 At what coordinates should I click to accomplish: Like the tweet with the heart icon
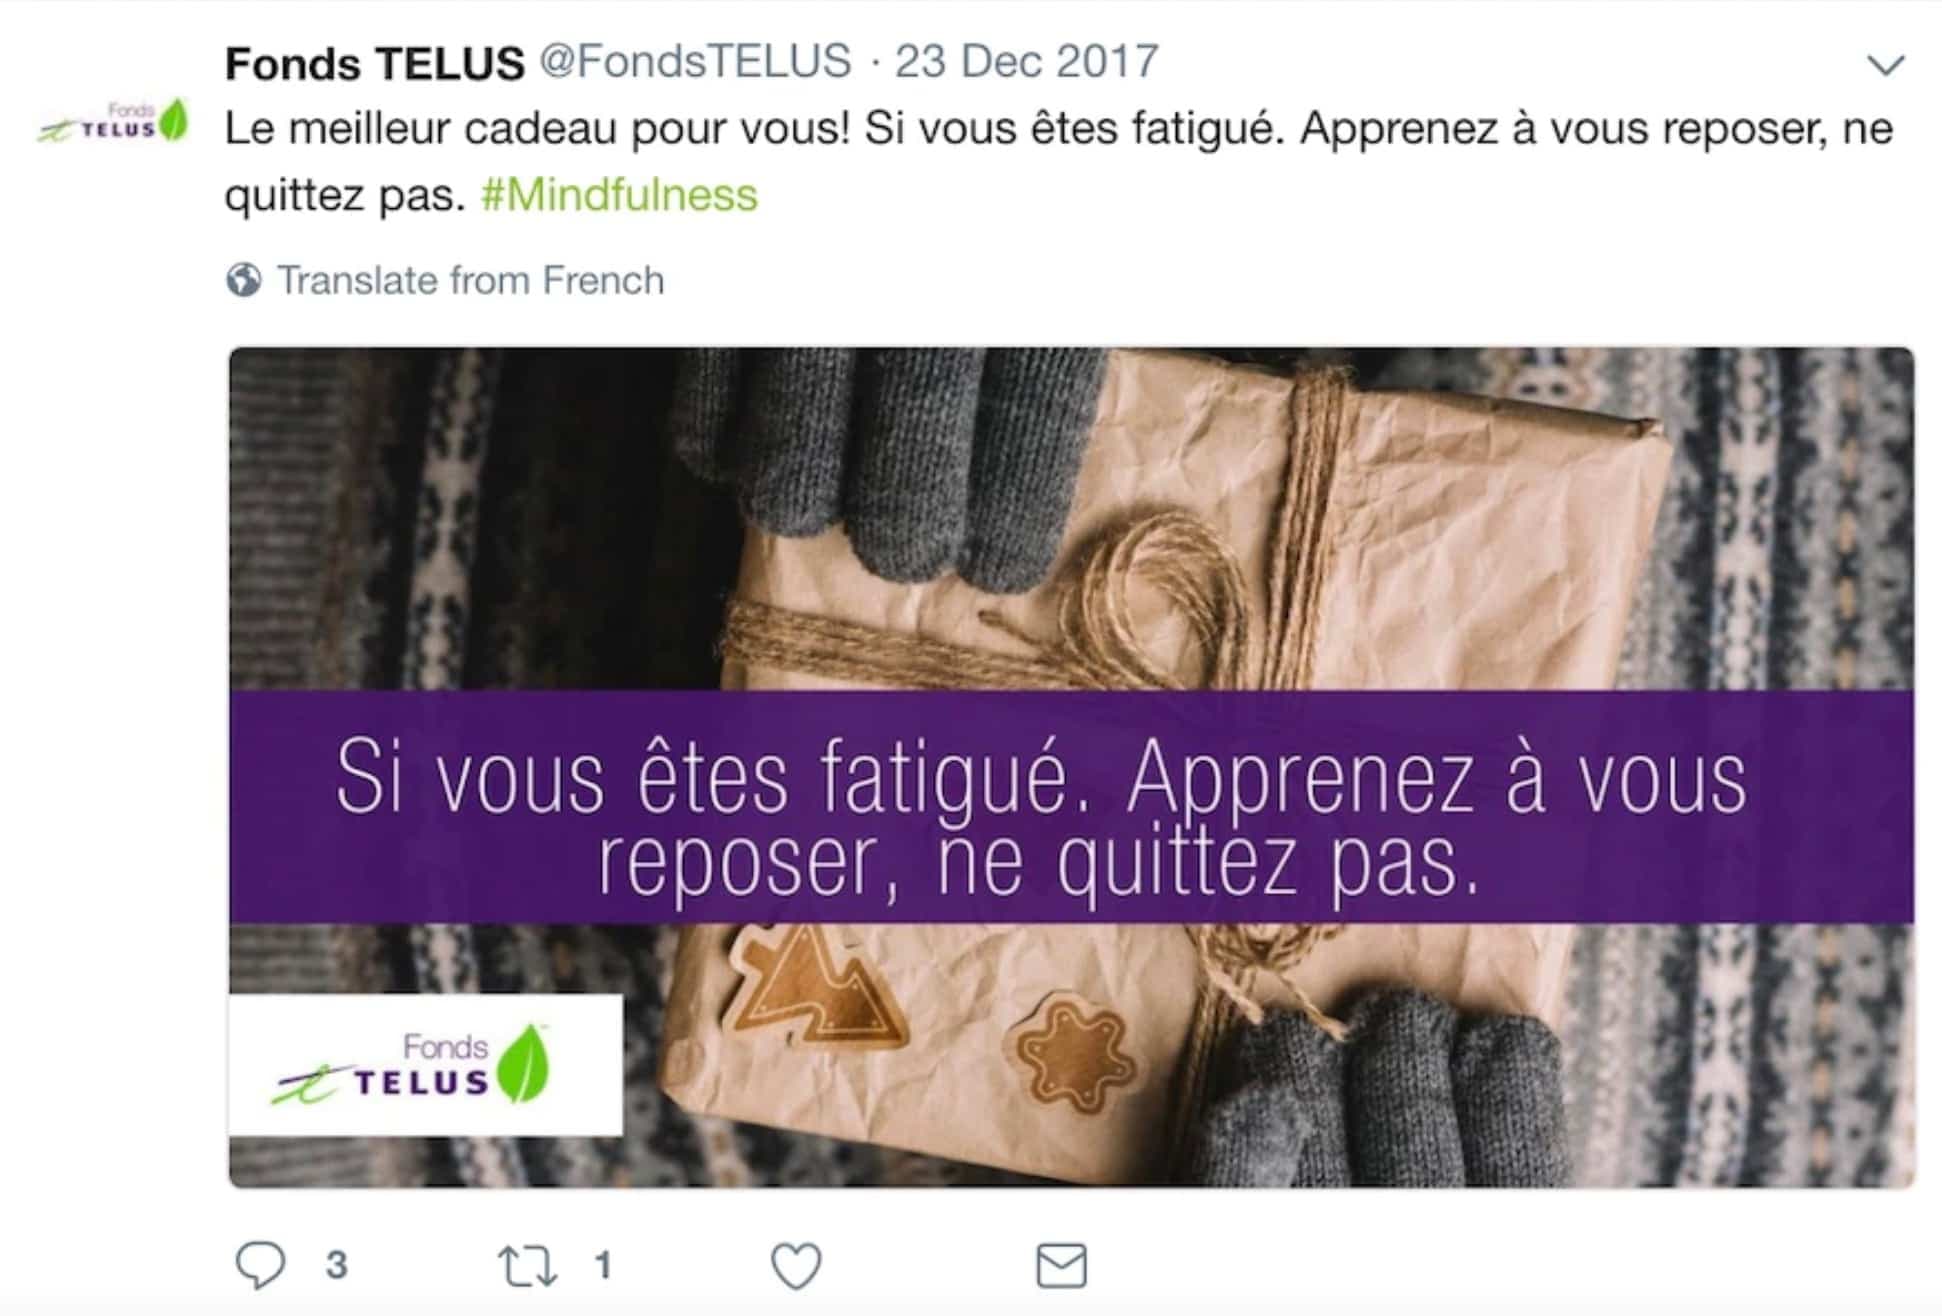click(x=796, y=1266)
